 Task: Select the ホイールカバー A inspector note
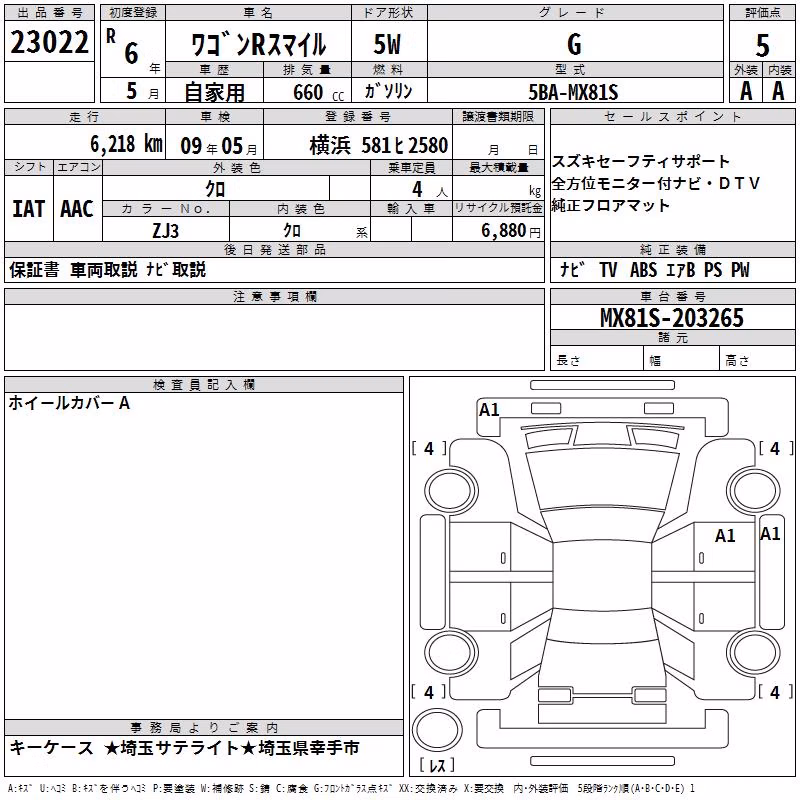coord(69,404)
